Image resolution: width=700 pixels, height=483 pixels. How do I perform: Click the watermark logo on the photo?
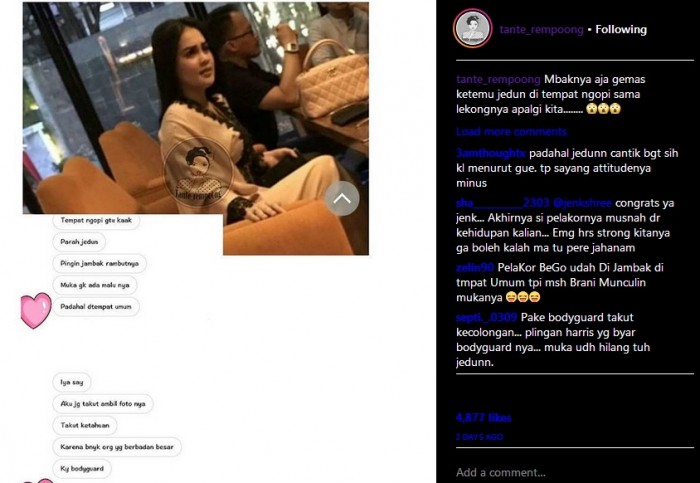point(199,173)
